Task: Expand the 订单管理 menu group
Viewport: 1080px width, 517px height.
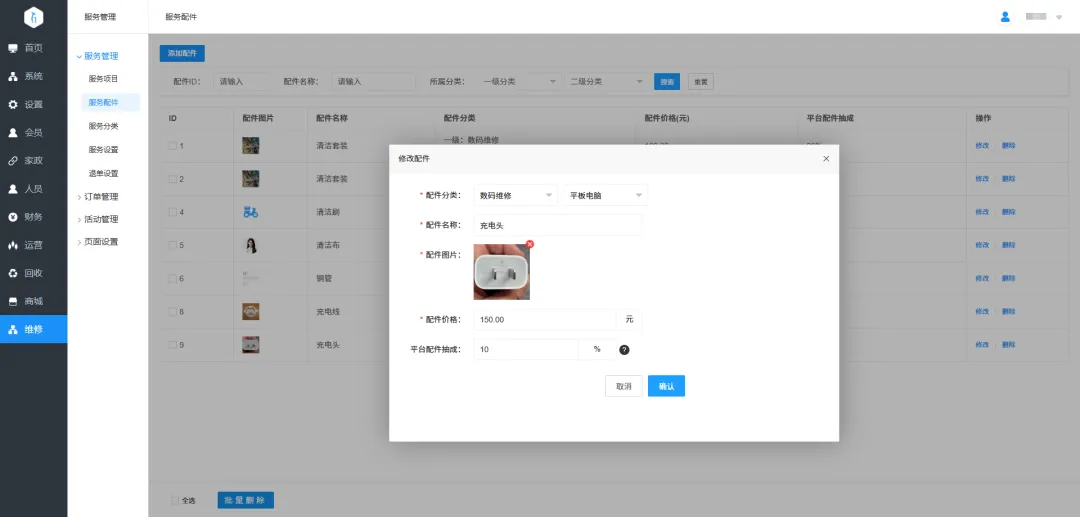Action: pos(101,197)
